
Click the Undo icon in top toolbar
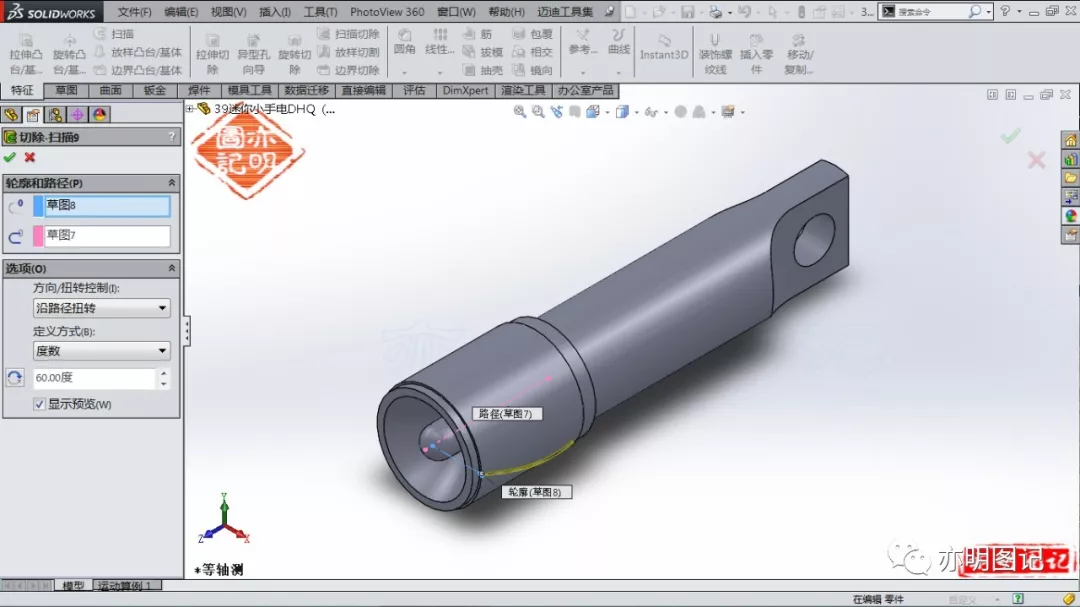tap(744, 12)
